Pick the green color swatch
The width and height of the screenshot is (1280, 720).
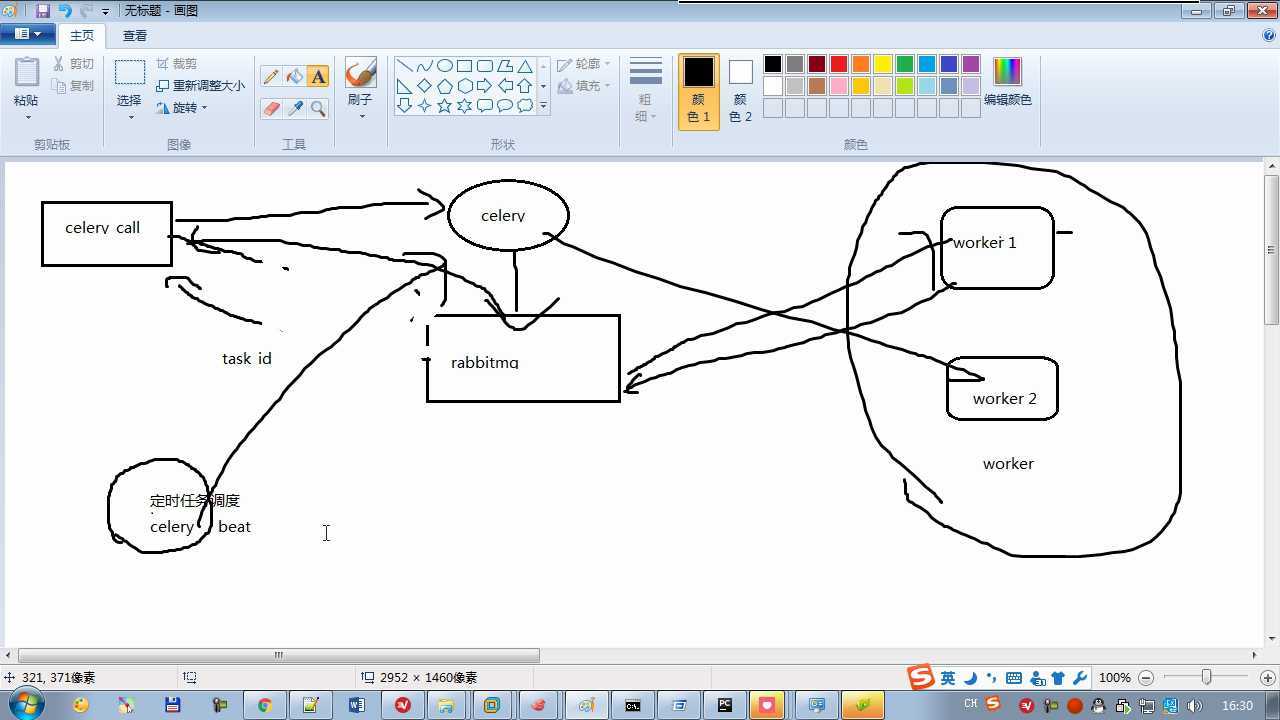[905, 64]
